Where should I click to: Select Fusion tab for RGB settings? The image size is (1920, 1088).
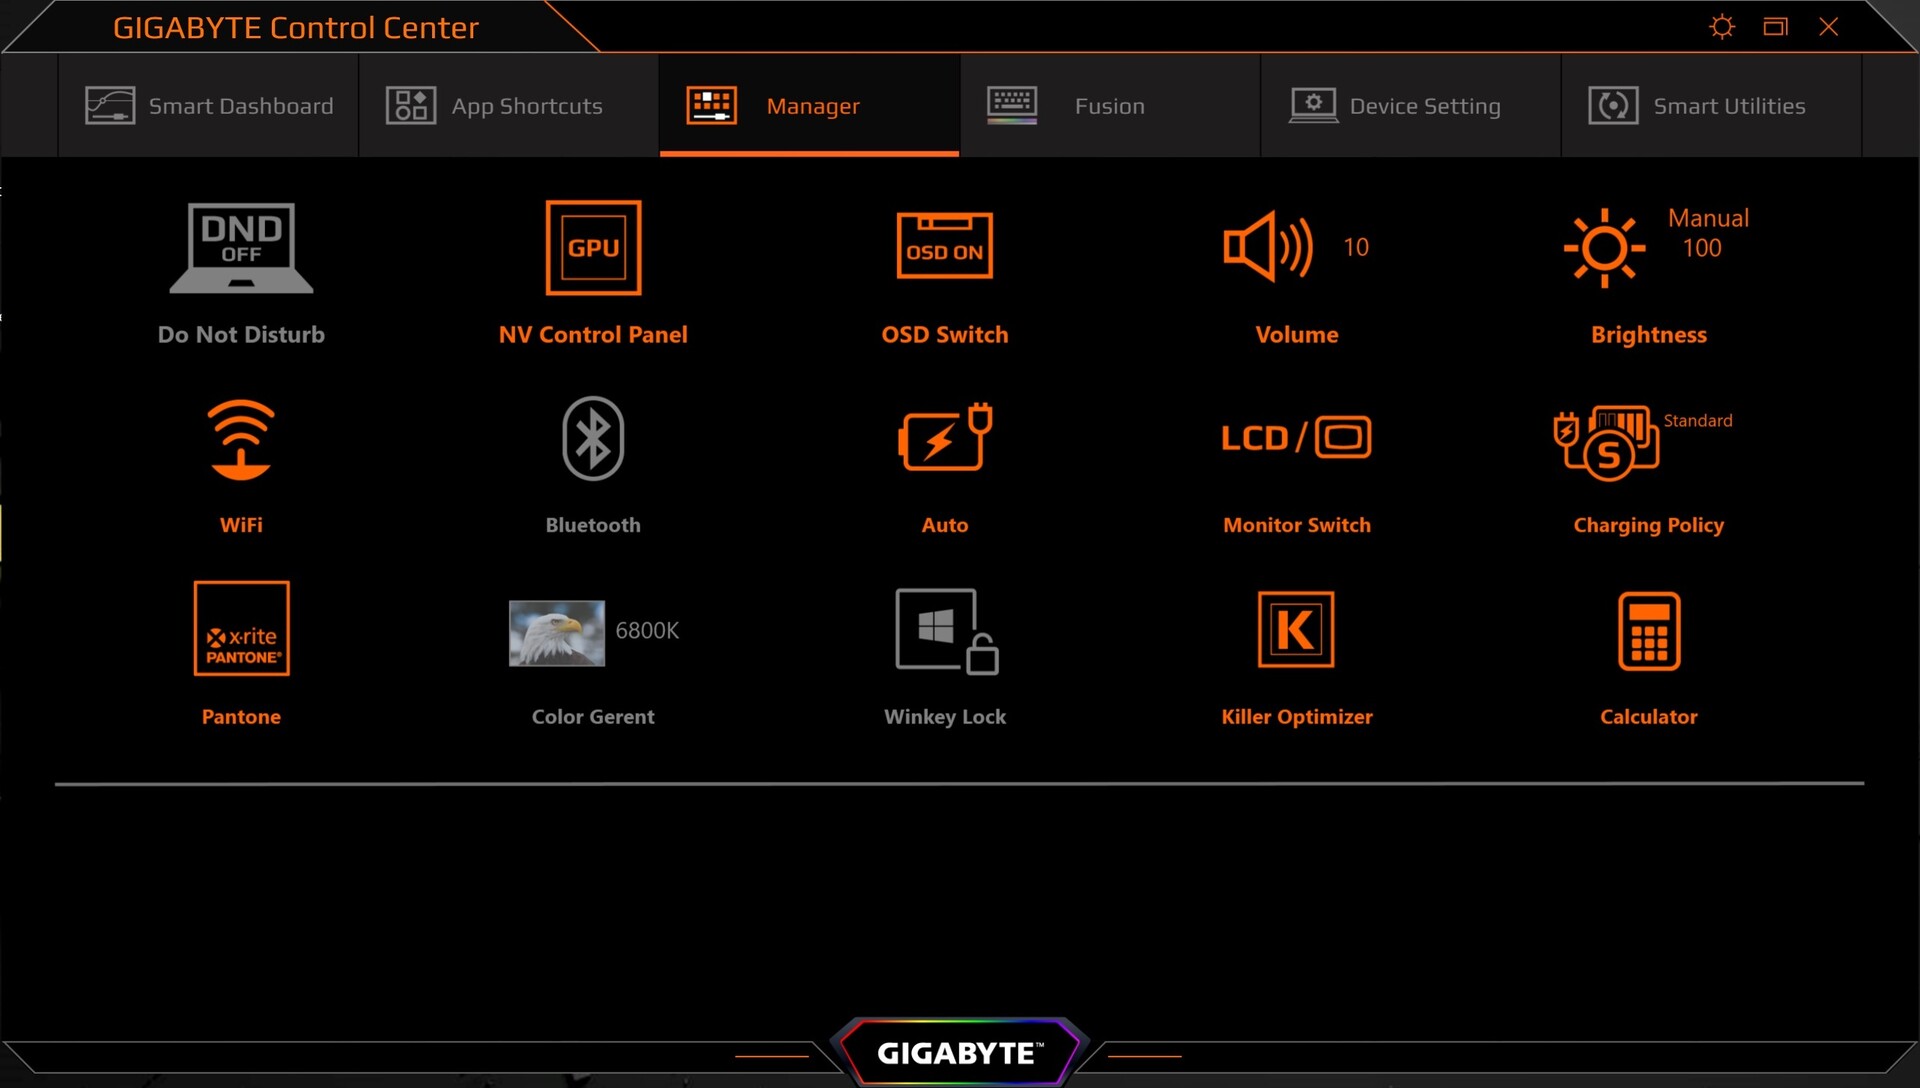coord(1109,106)
